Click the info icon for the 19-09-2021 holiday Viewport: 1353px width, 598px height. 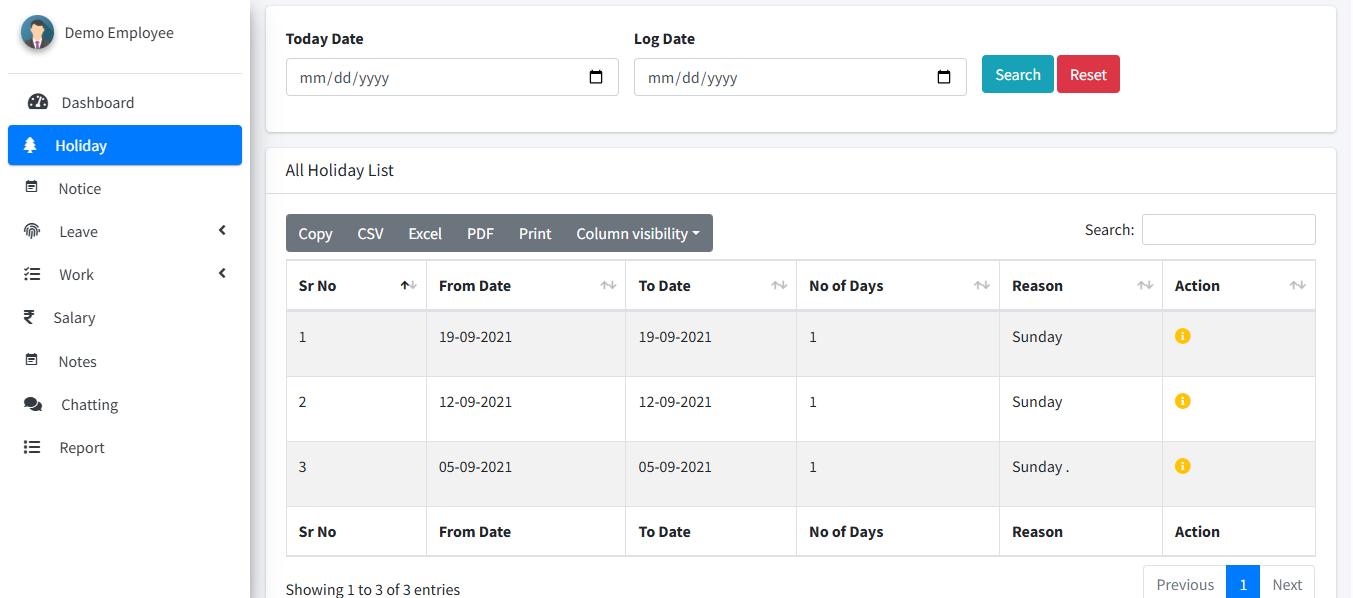click(1182, 336)
